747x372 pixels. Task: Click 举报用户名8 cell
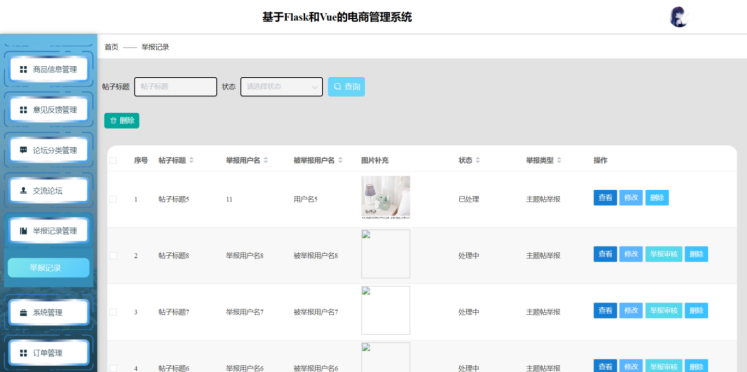coord(245,256)
